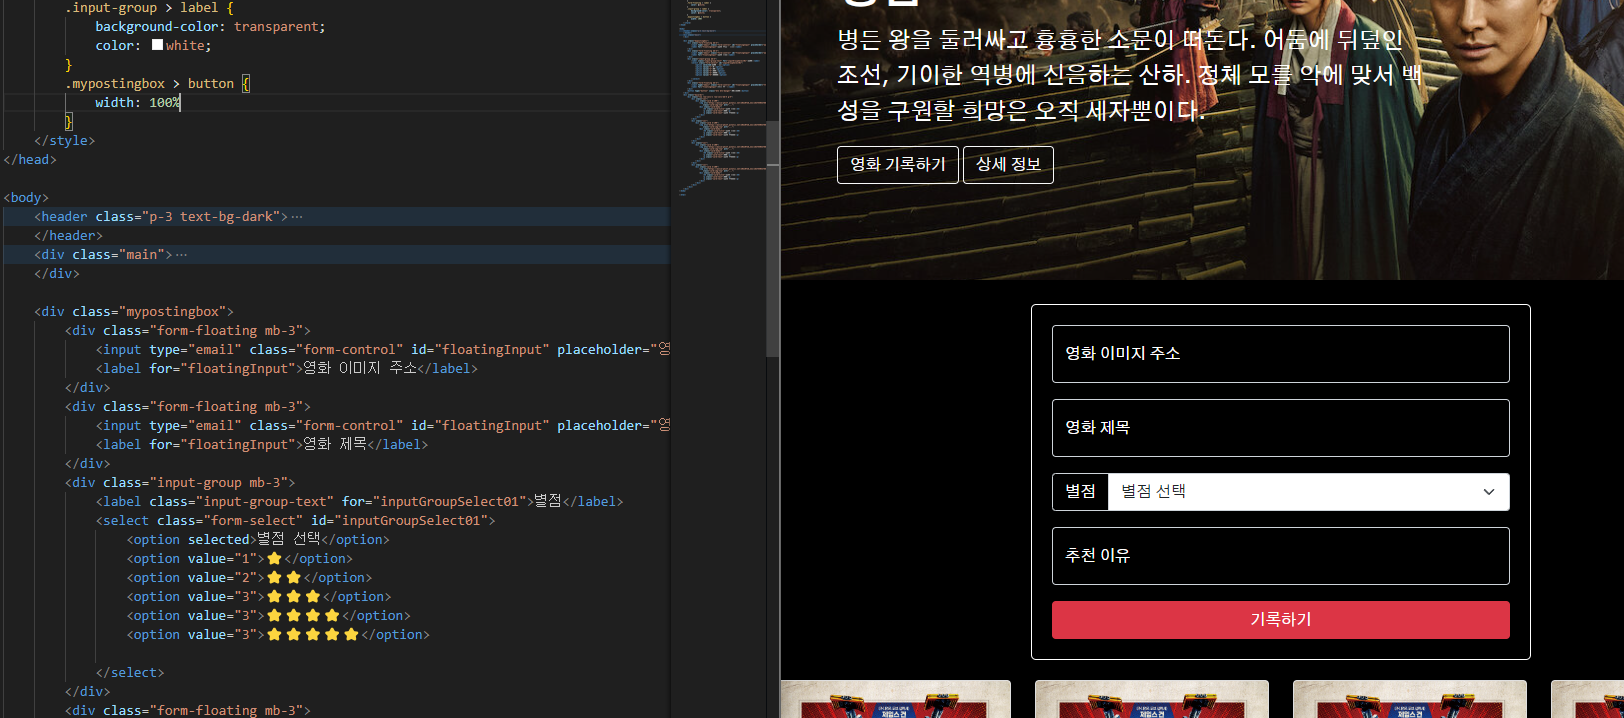The height and width of the screenshot is (718, 1624).
Task: Click the .input-group > label selector line
Action: [149, 8]
